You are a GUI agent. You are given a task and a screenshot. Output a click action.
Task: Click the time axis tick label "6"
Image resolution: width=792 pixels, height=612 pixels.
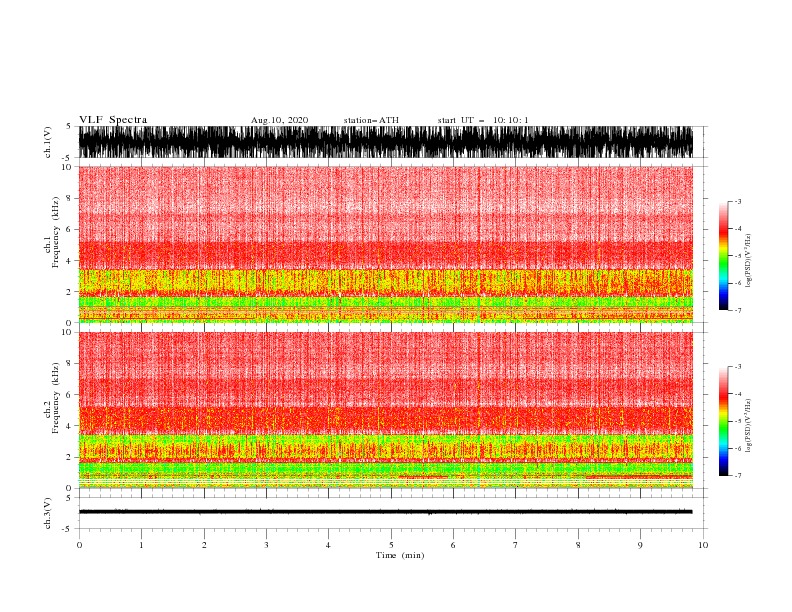(x=453, y=545)
